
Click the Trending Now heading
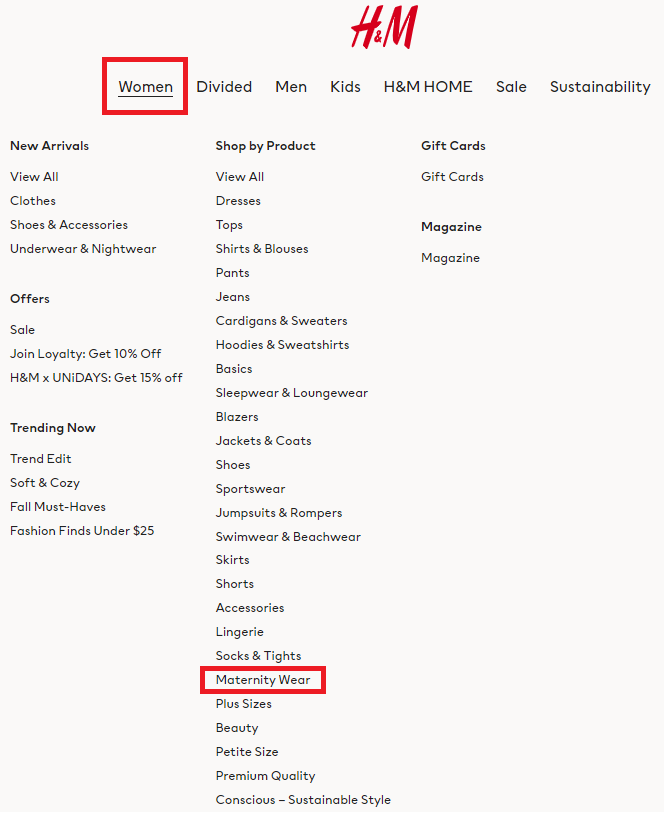[53, 428]
